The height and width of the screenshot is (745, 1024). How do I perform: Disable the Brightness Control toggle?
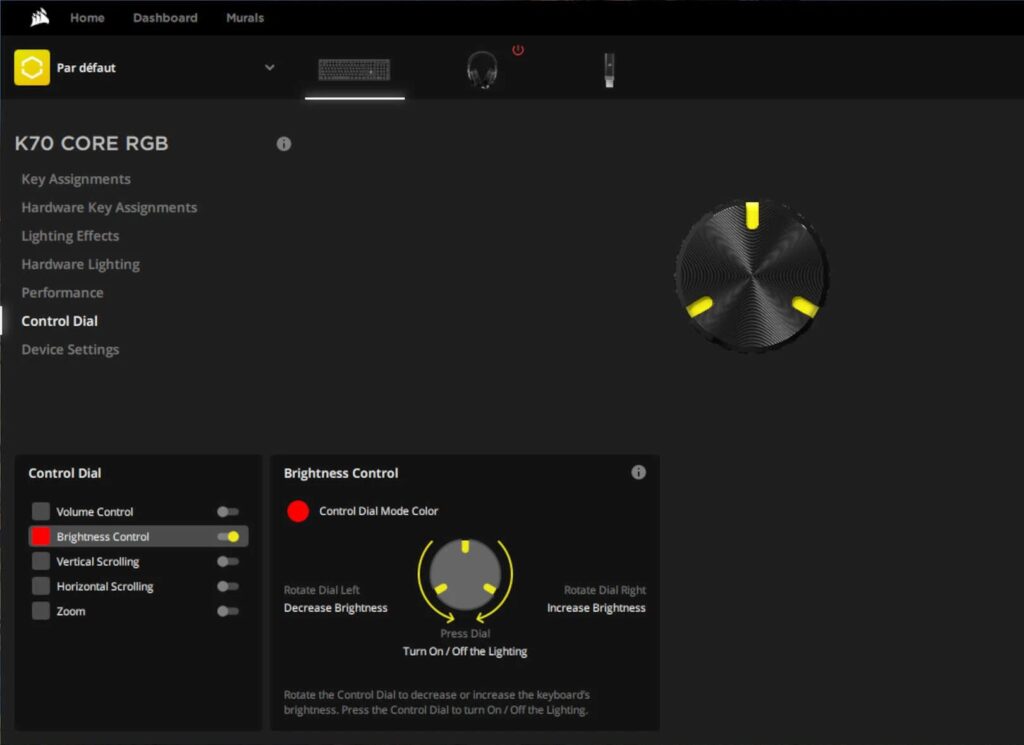[x=228, y=537]
